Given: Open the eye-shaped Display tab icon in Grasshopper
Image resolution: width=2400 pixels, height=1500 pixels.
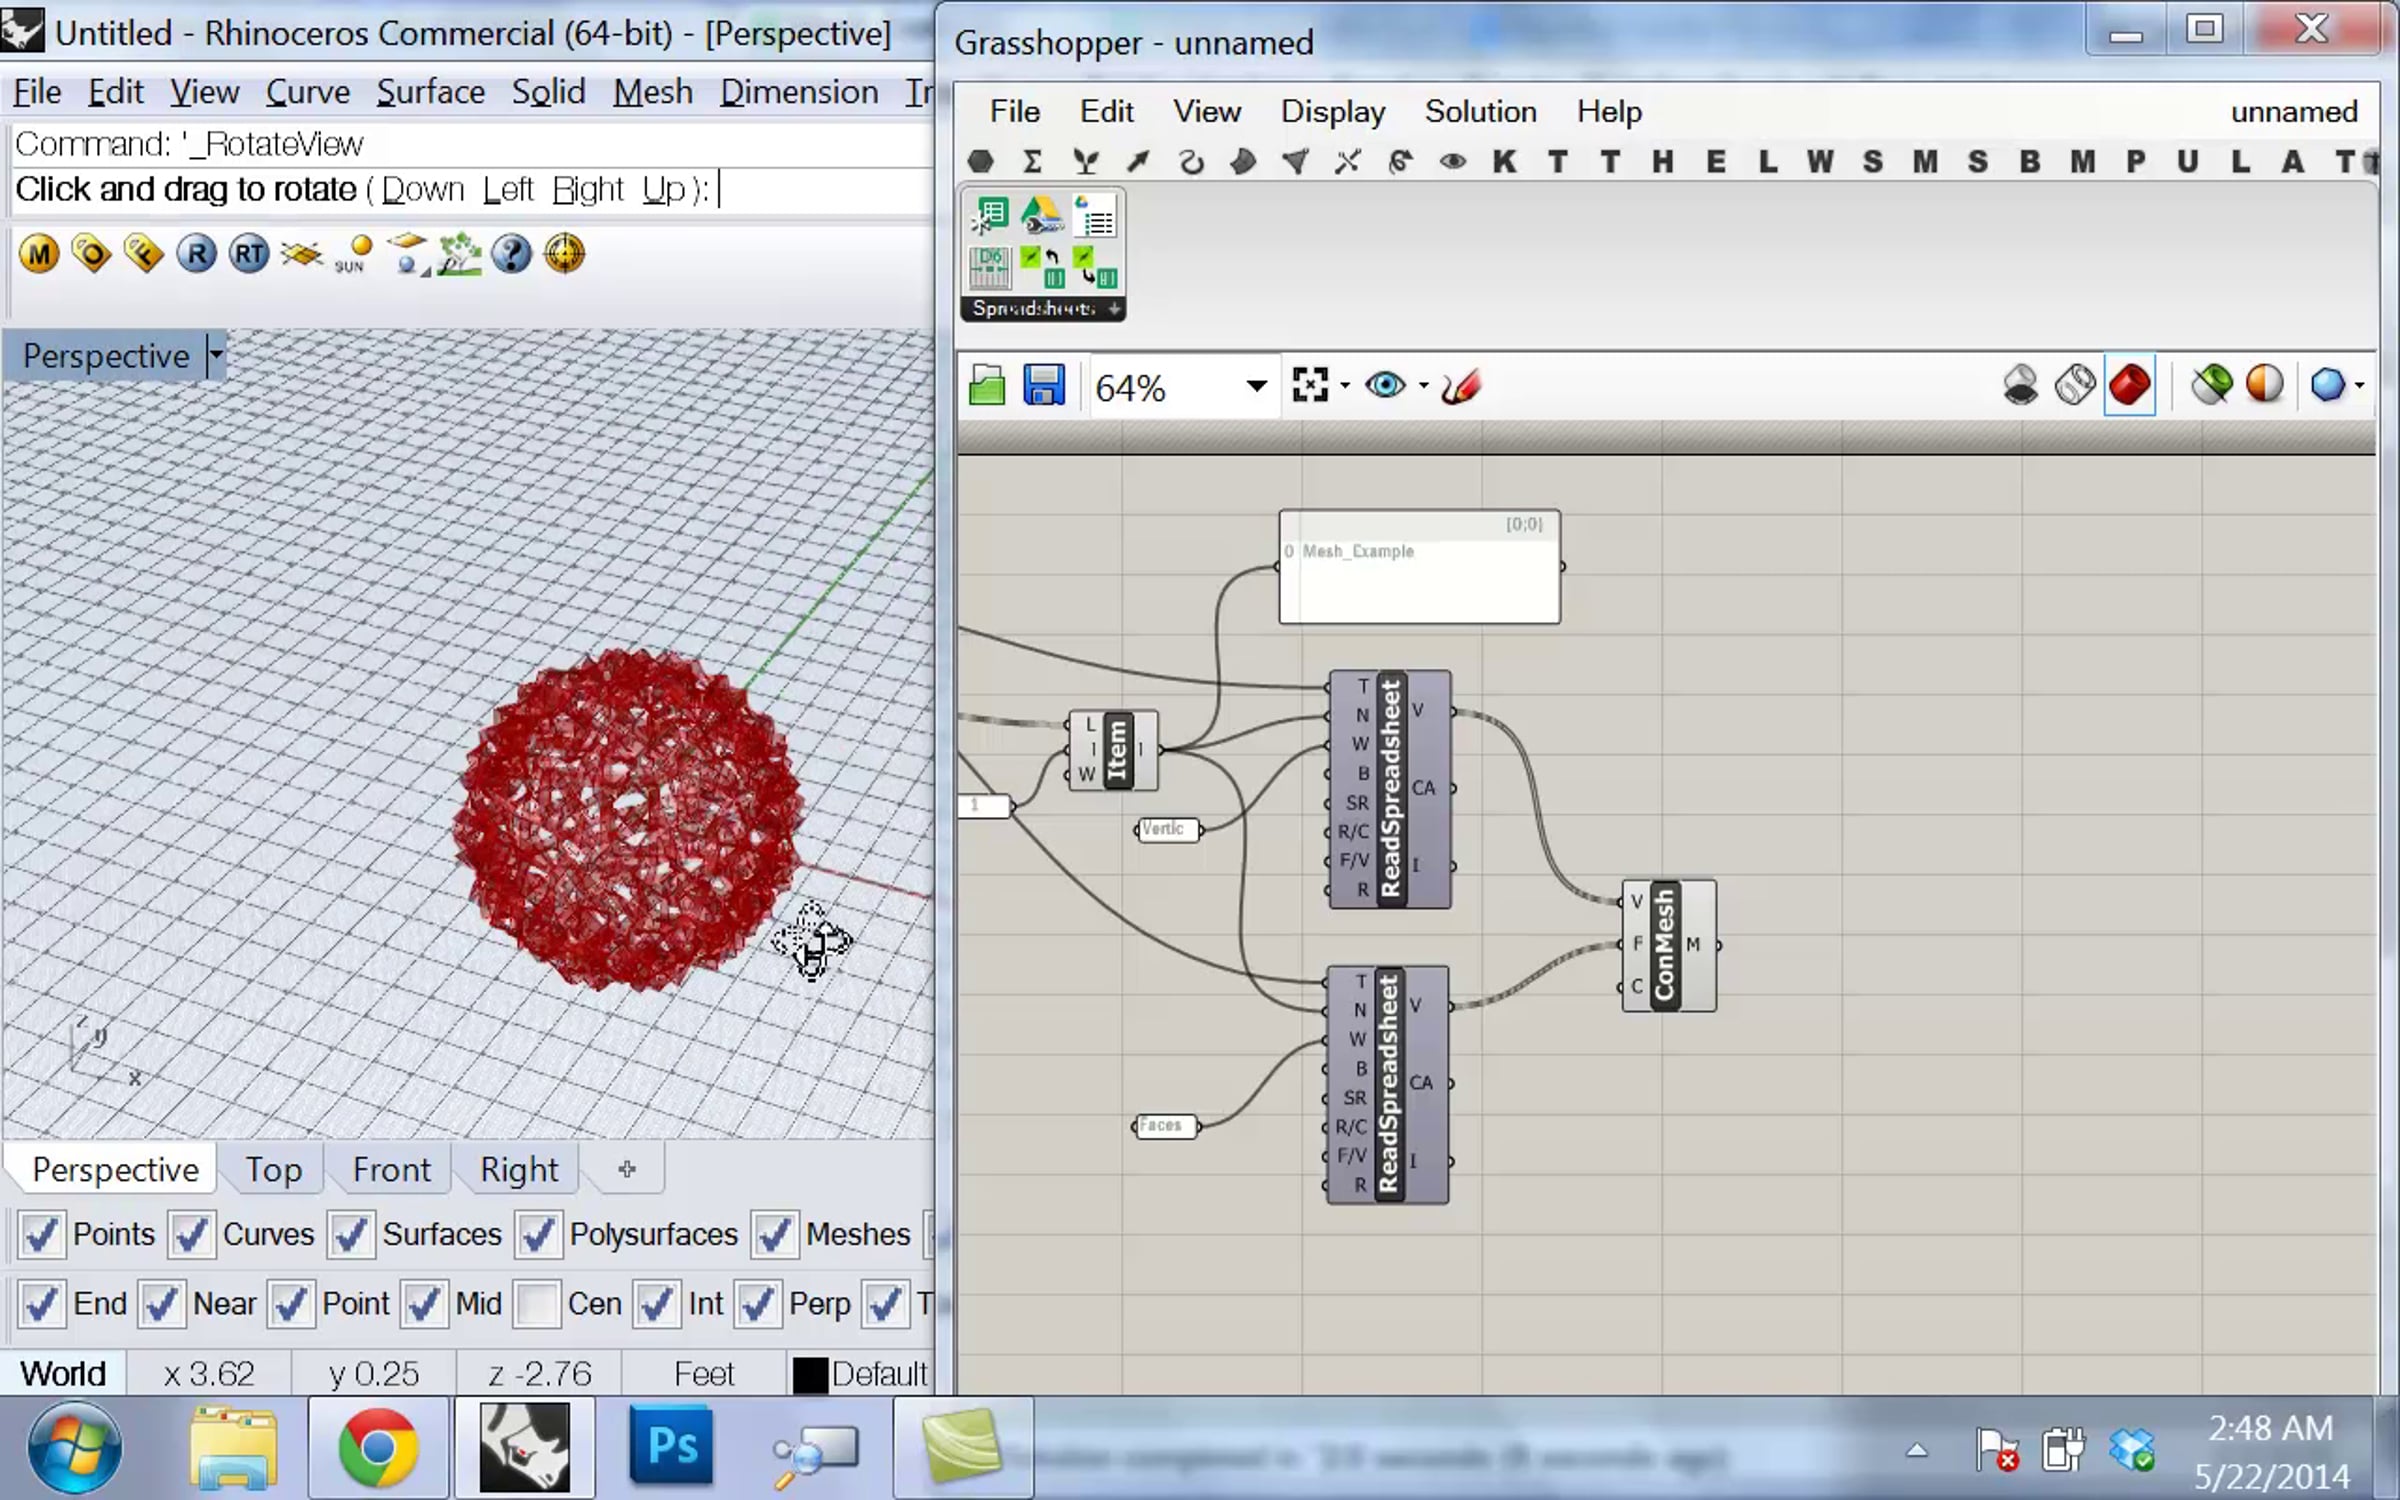Looking at the screenshot, I should (1453, 161).
